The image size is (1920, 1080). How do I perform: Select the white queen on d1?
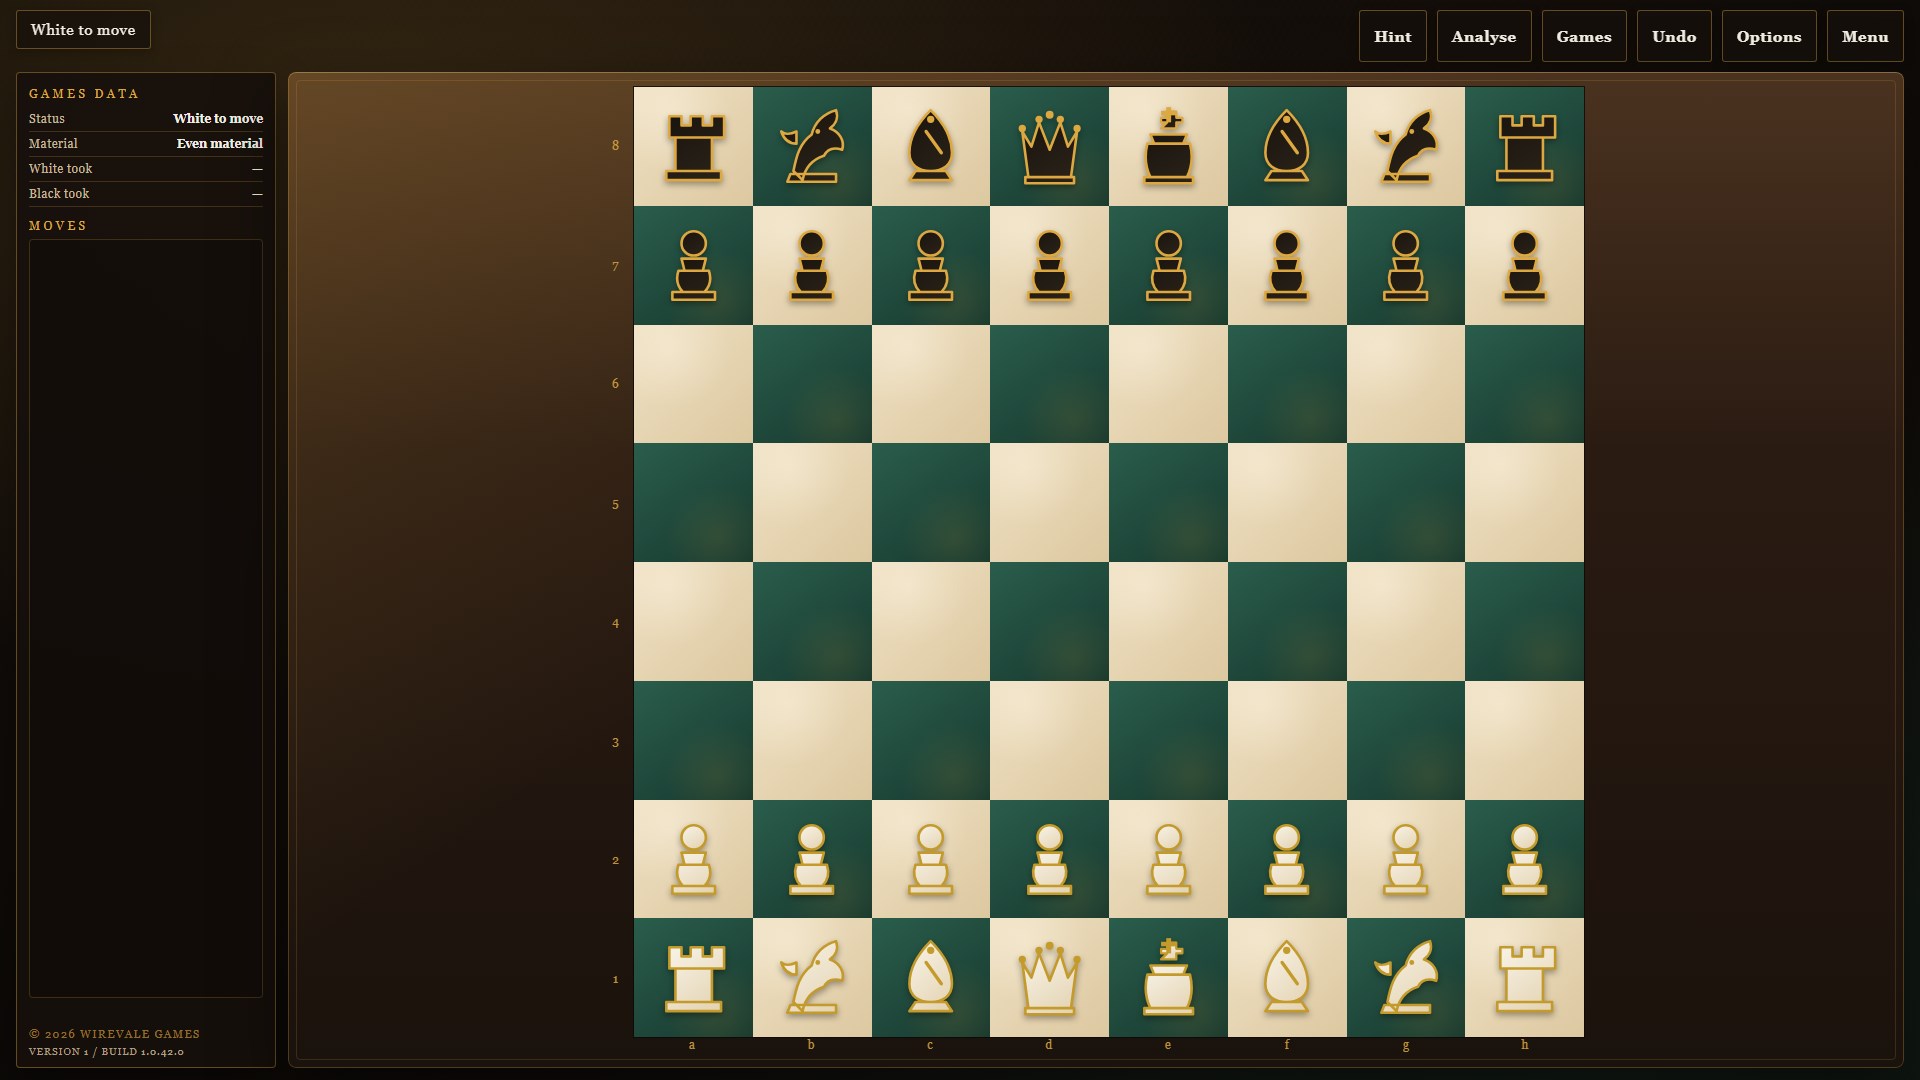point(1049,978)
